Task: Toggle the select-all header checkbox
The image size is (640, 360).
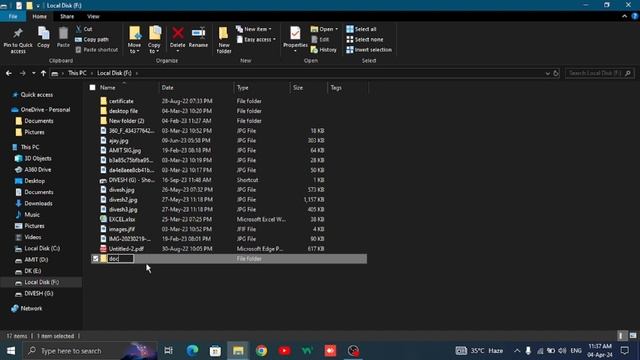Action: tap(93, 87)
